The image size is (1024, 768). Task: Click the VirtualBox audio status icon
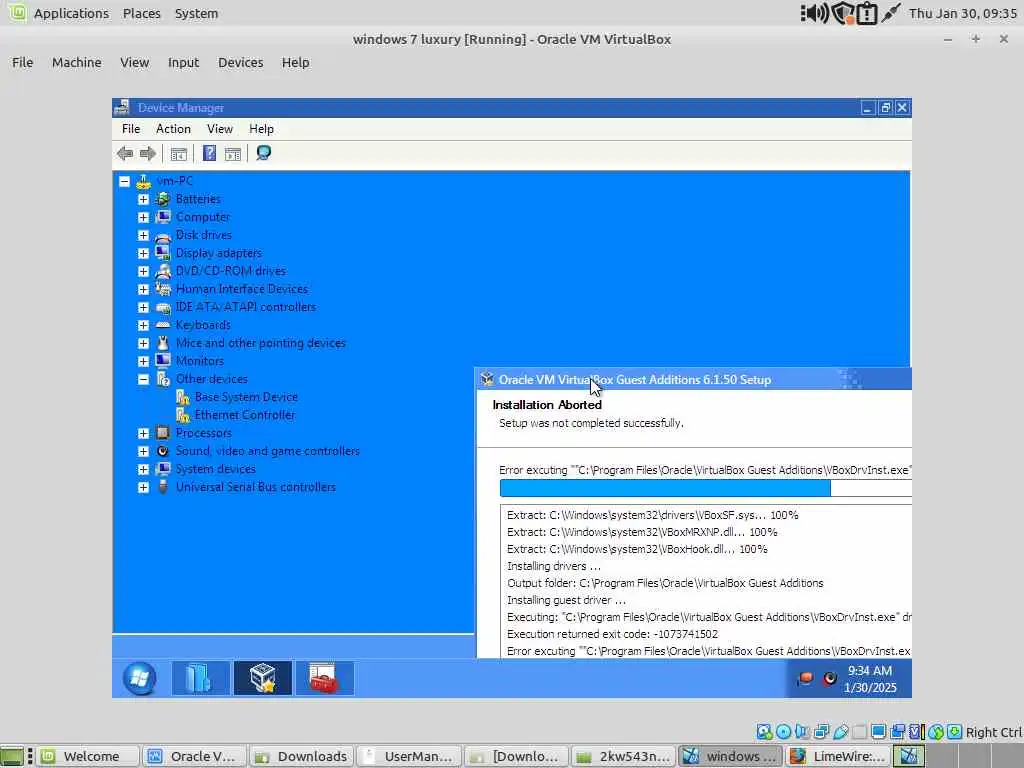tap(802, 732)
